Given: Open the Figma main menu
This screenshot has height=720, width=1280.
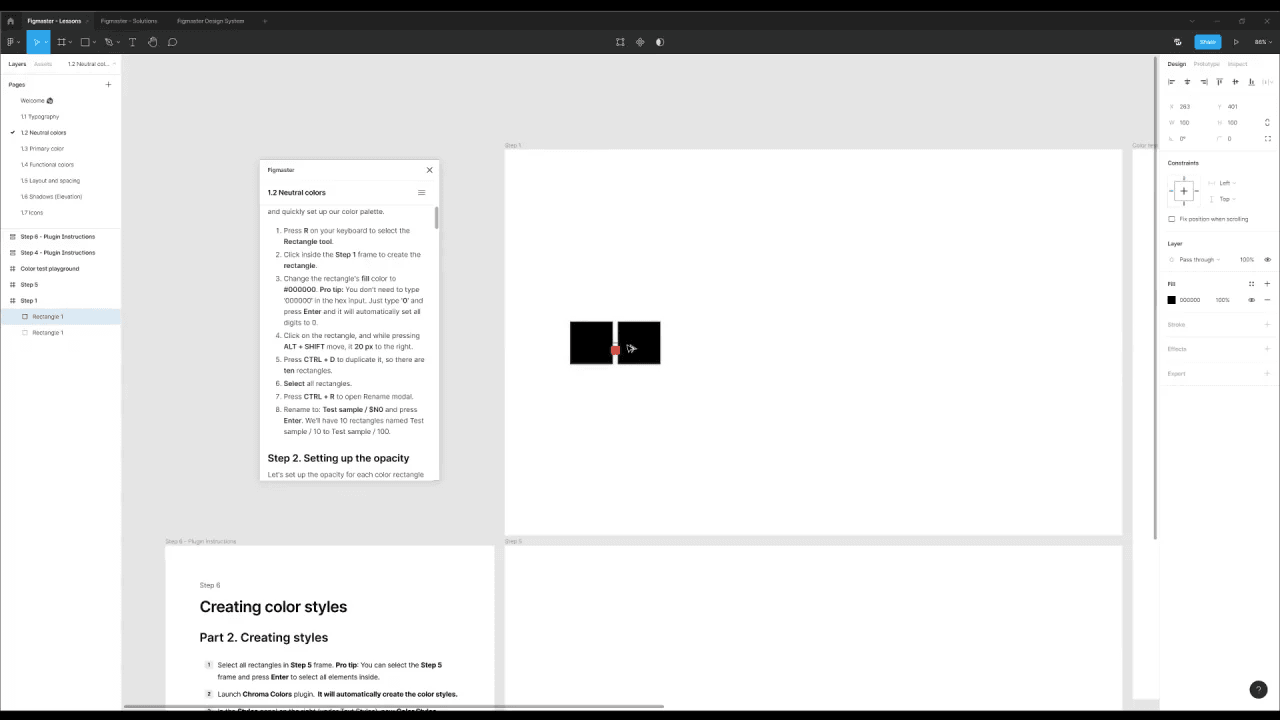Looking at the screenshot, I should 11,42.
